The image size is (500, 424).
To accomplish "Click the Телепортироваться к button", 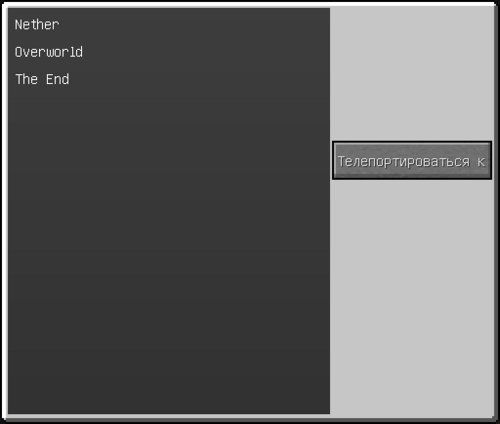I will 412,160.
